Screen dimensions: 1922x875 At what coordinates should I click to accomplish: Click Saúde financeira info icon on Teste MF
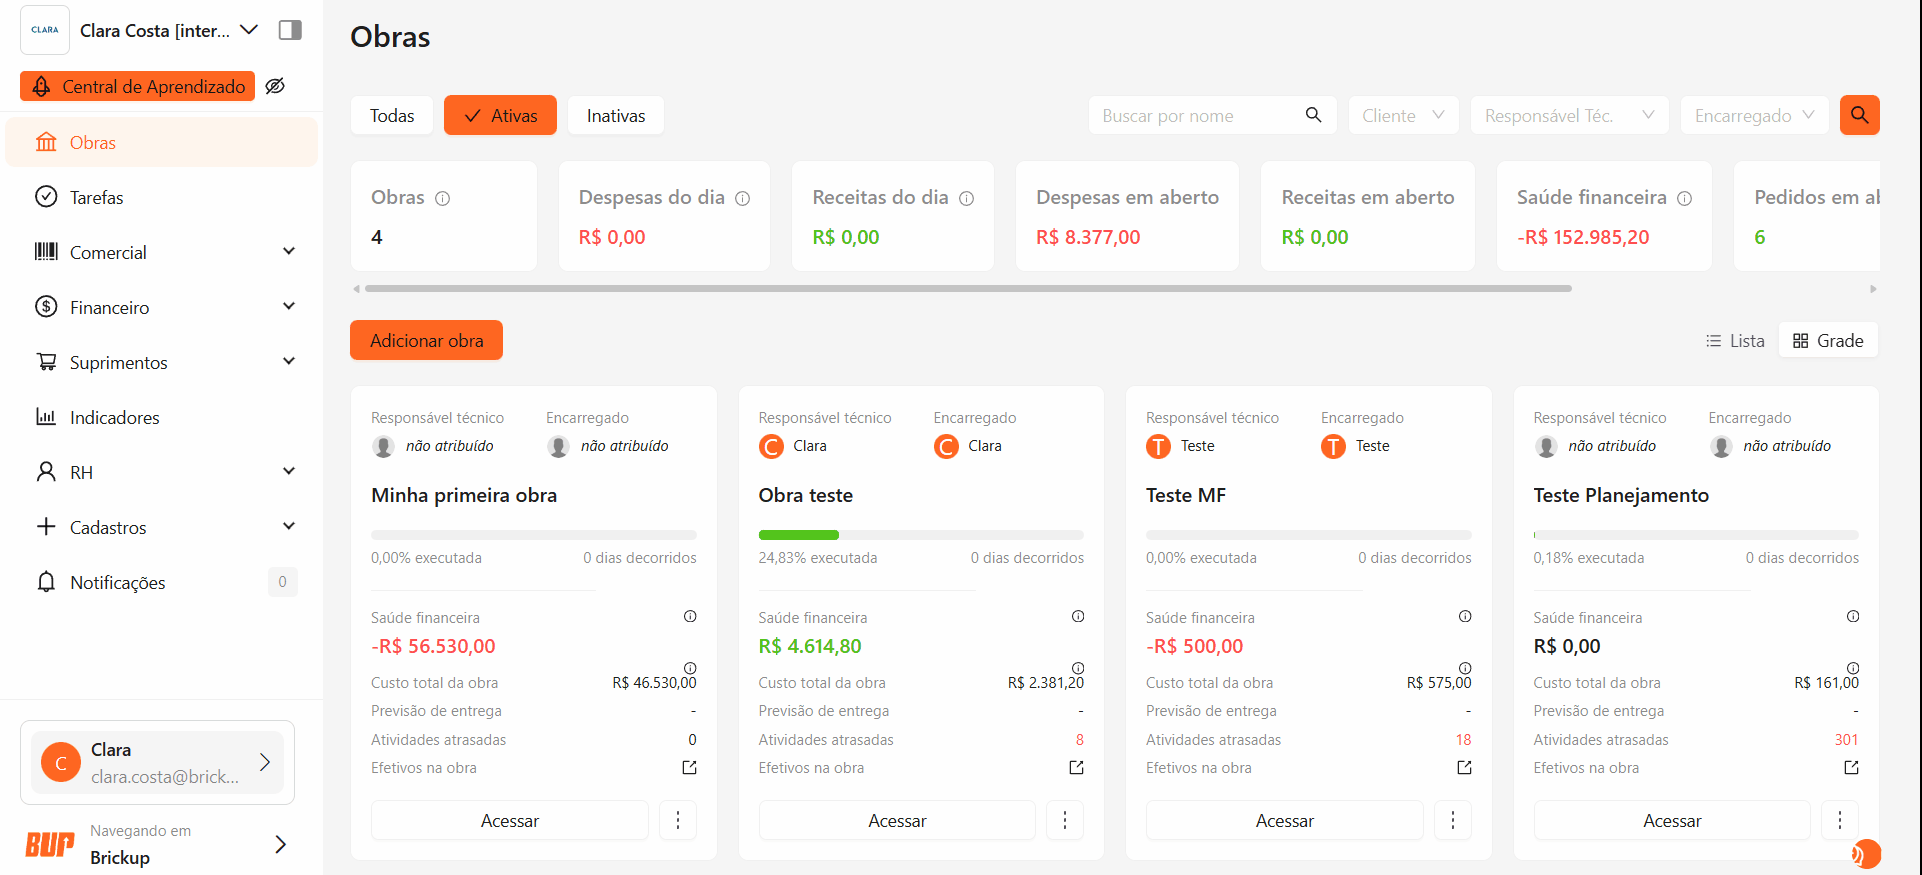point(1464,617)
